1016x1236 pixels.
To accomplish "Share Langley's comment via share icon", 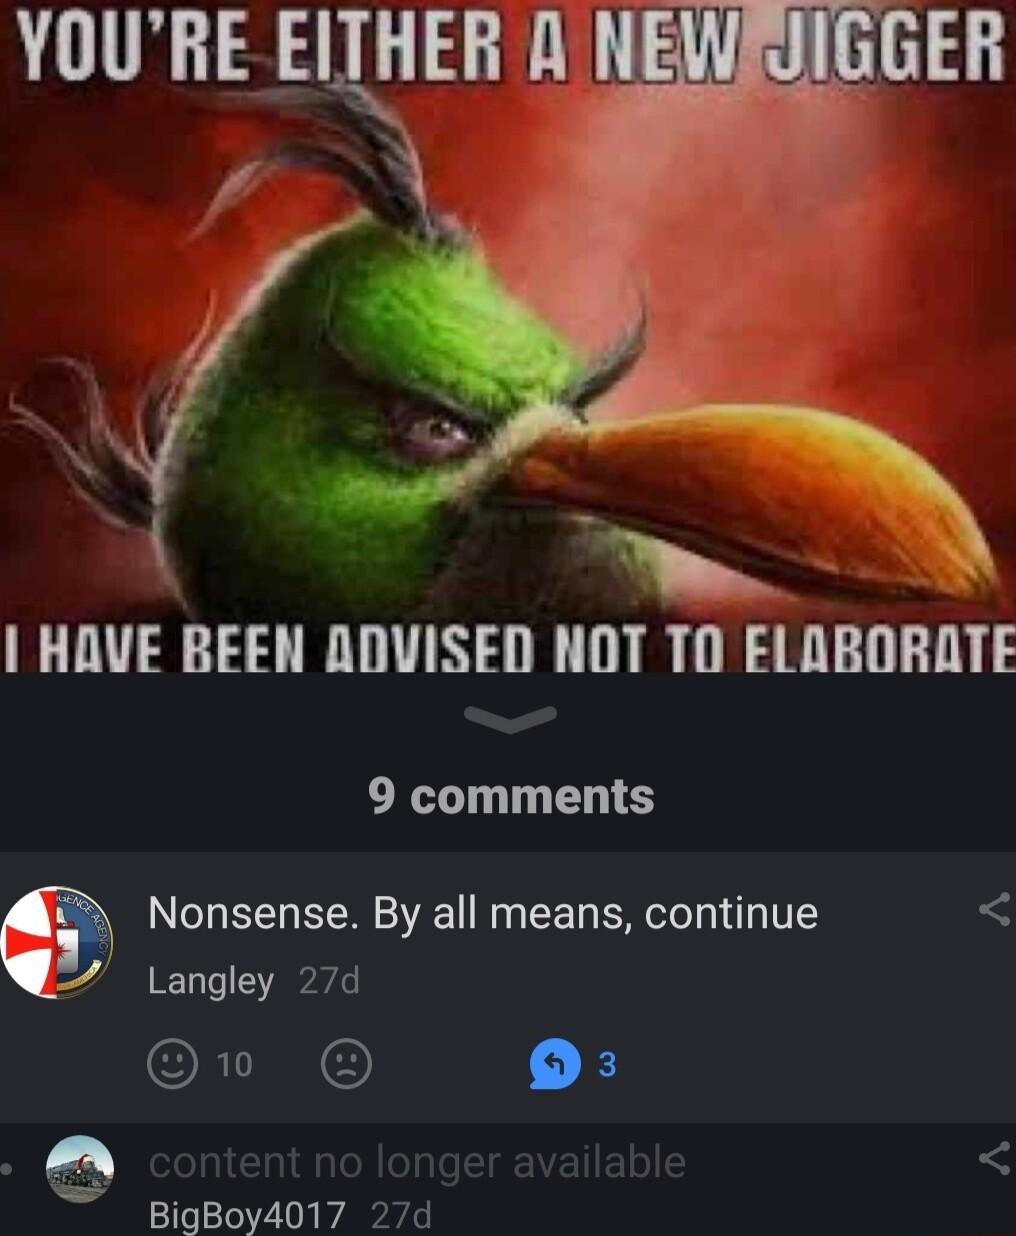I will 994,909.
